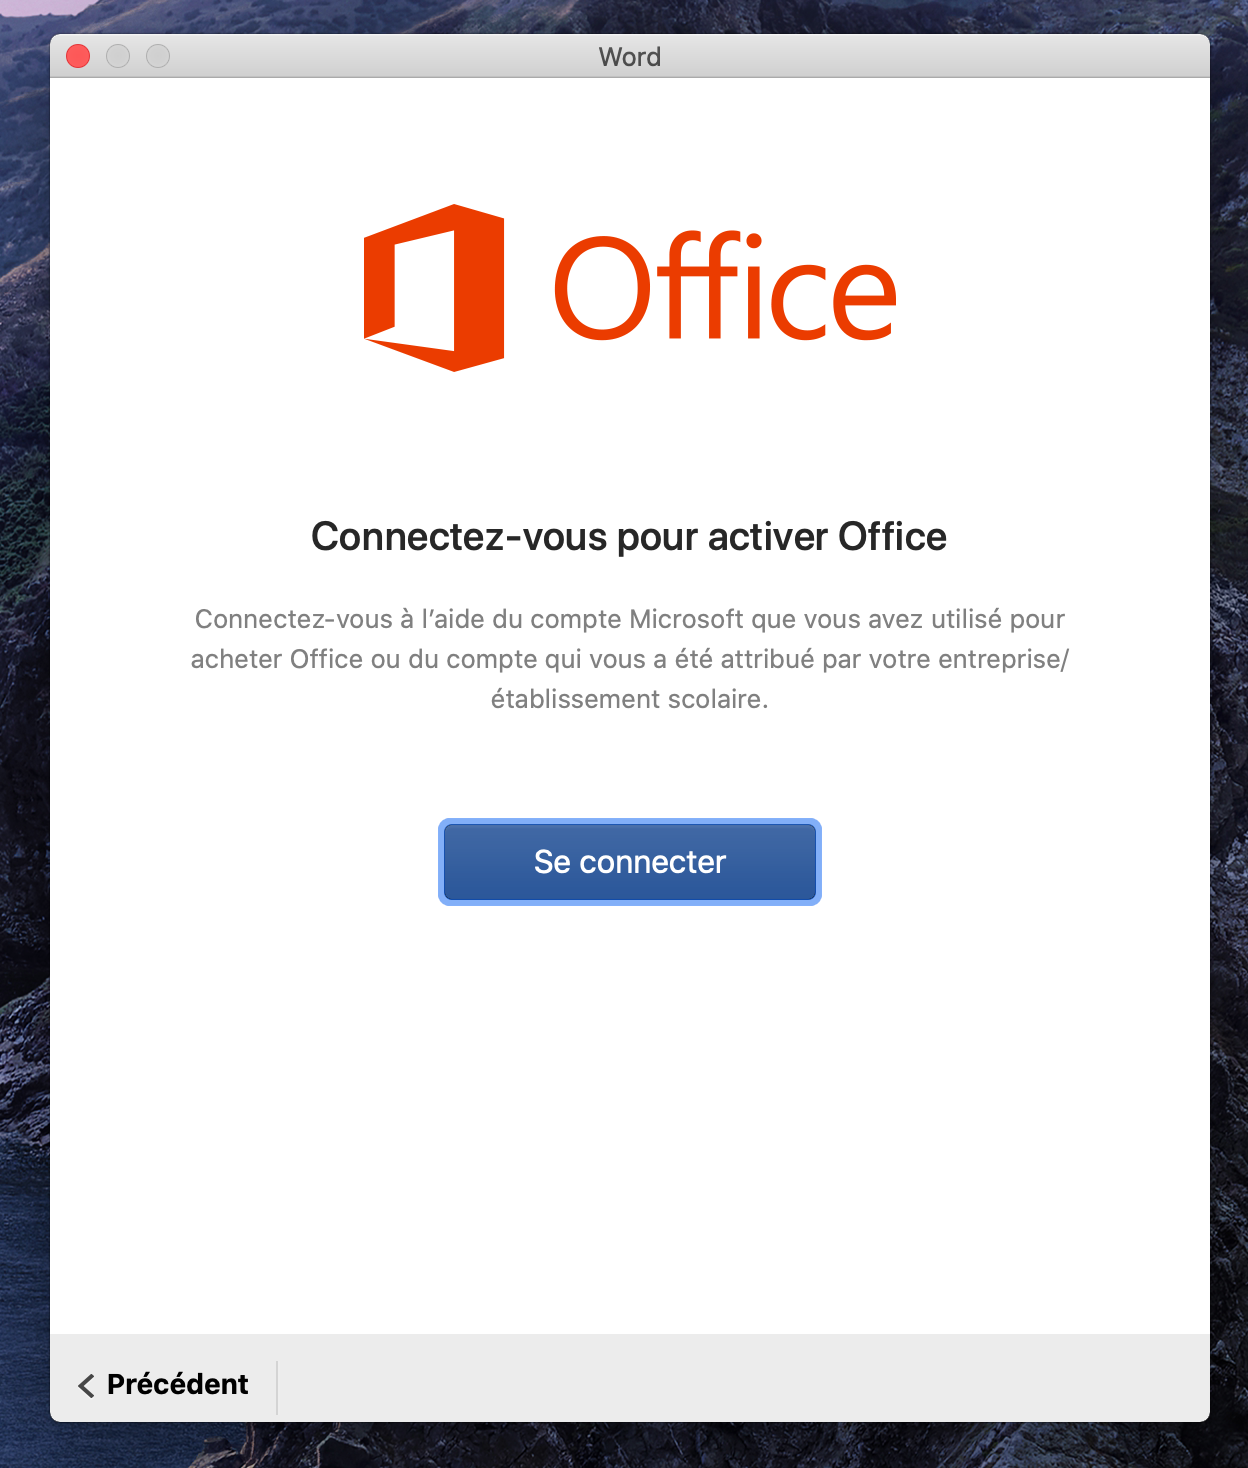This screenshot has width=1248, height=1468.
Task: Click the orange Office wordmark text
Action: [725, 288]
